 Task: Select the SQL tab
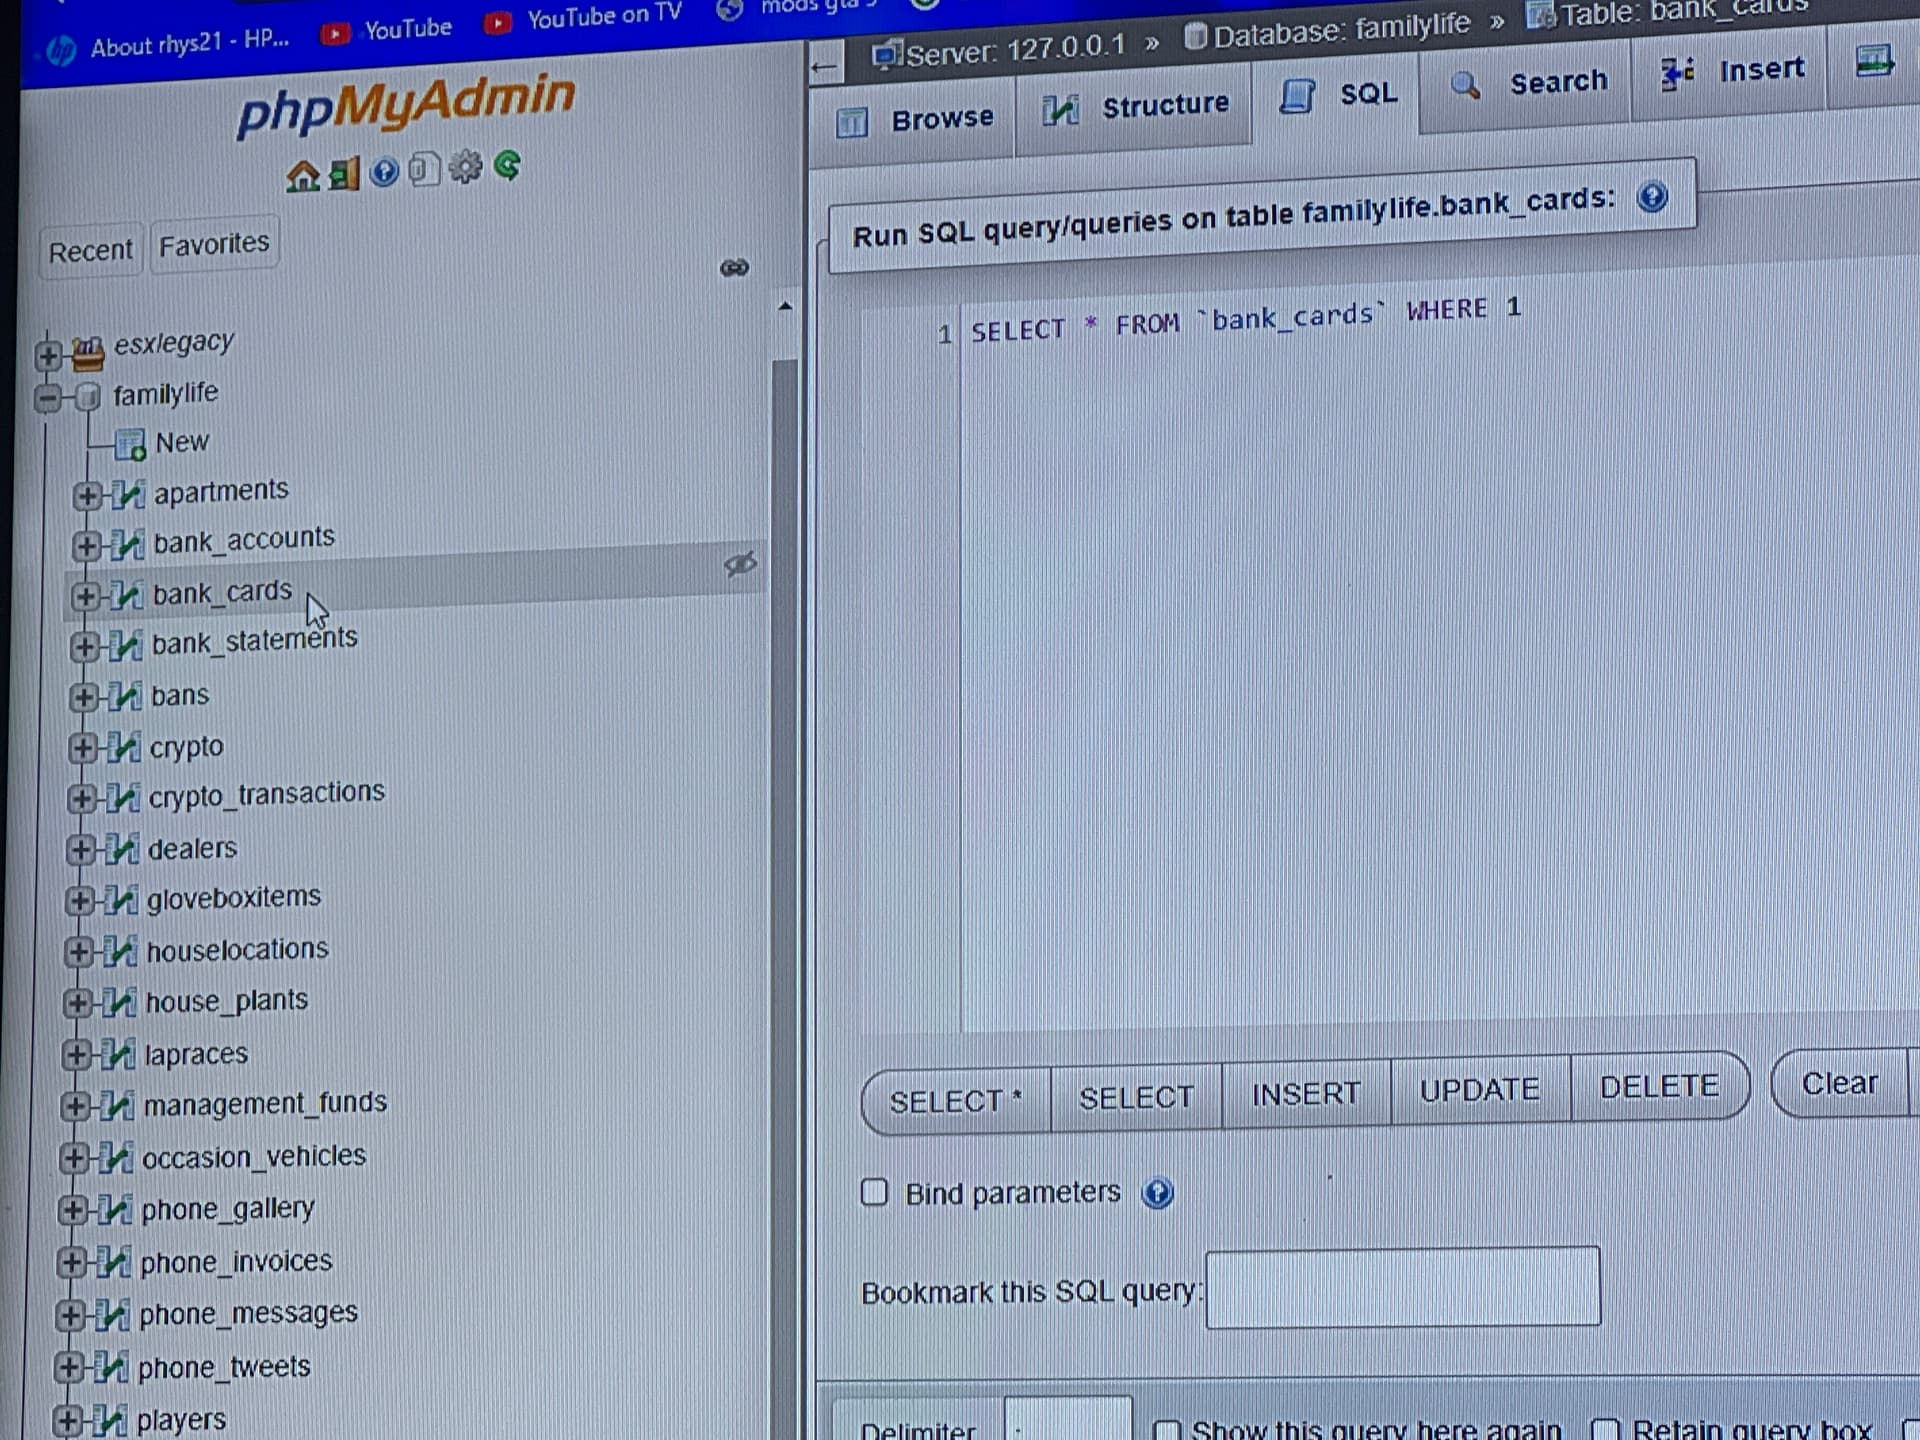[x=1337, y=95]
